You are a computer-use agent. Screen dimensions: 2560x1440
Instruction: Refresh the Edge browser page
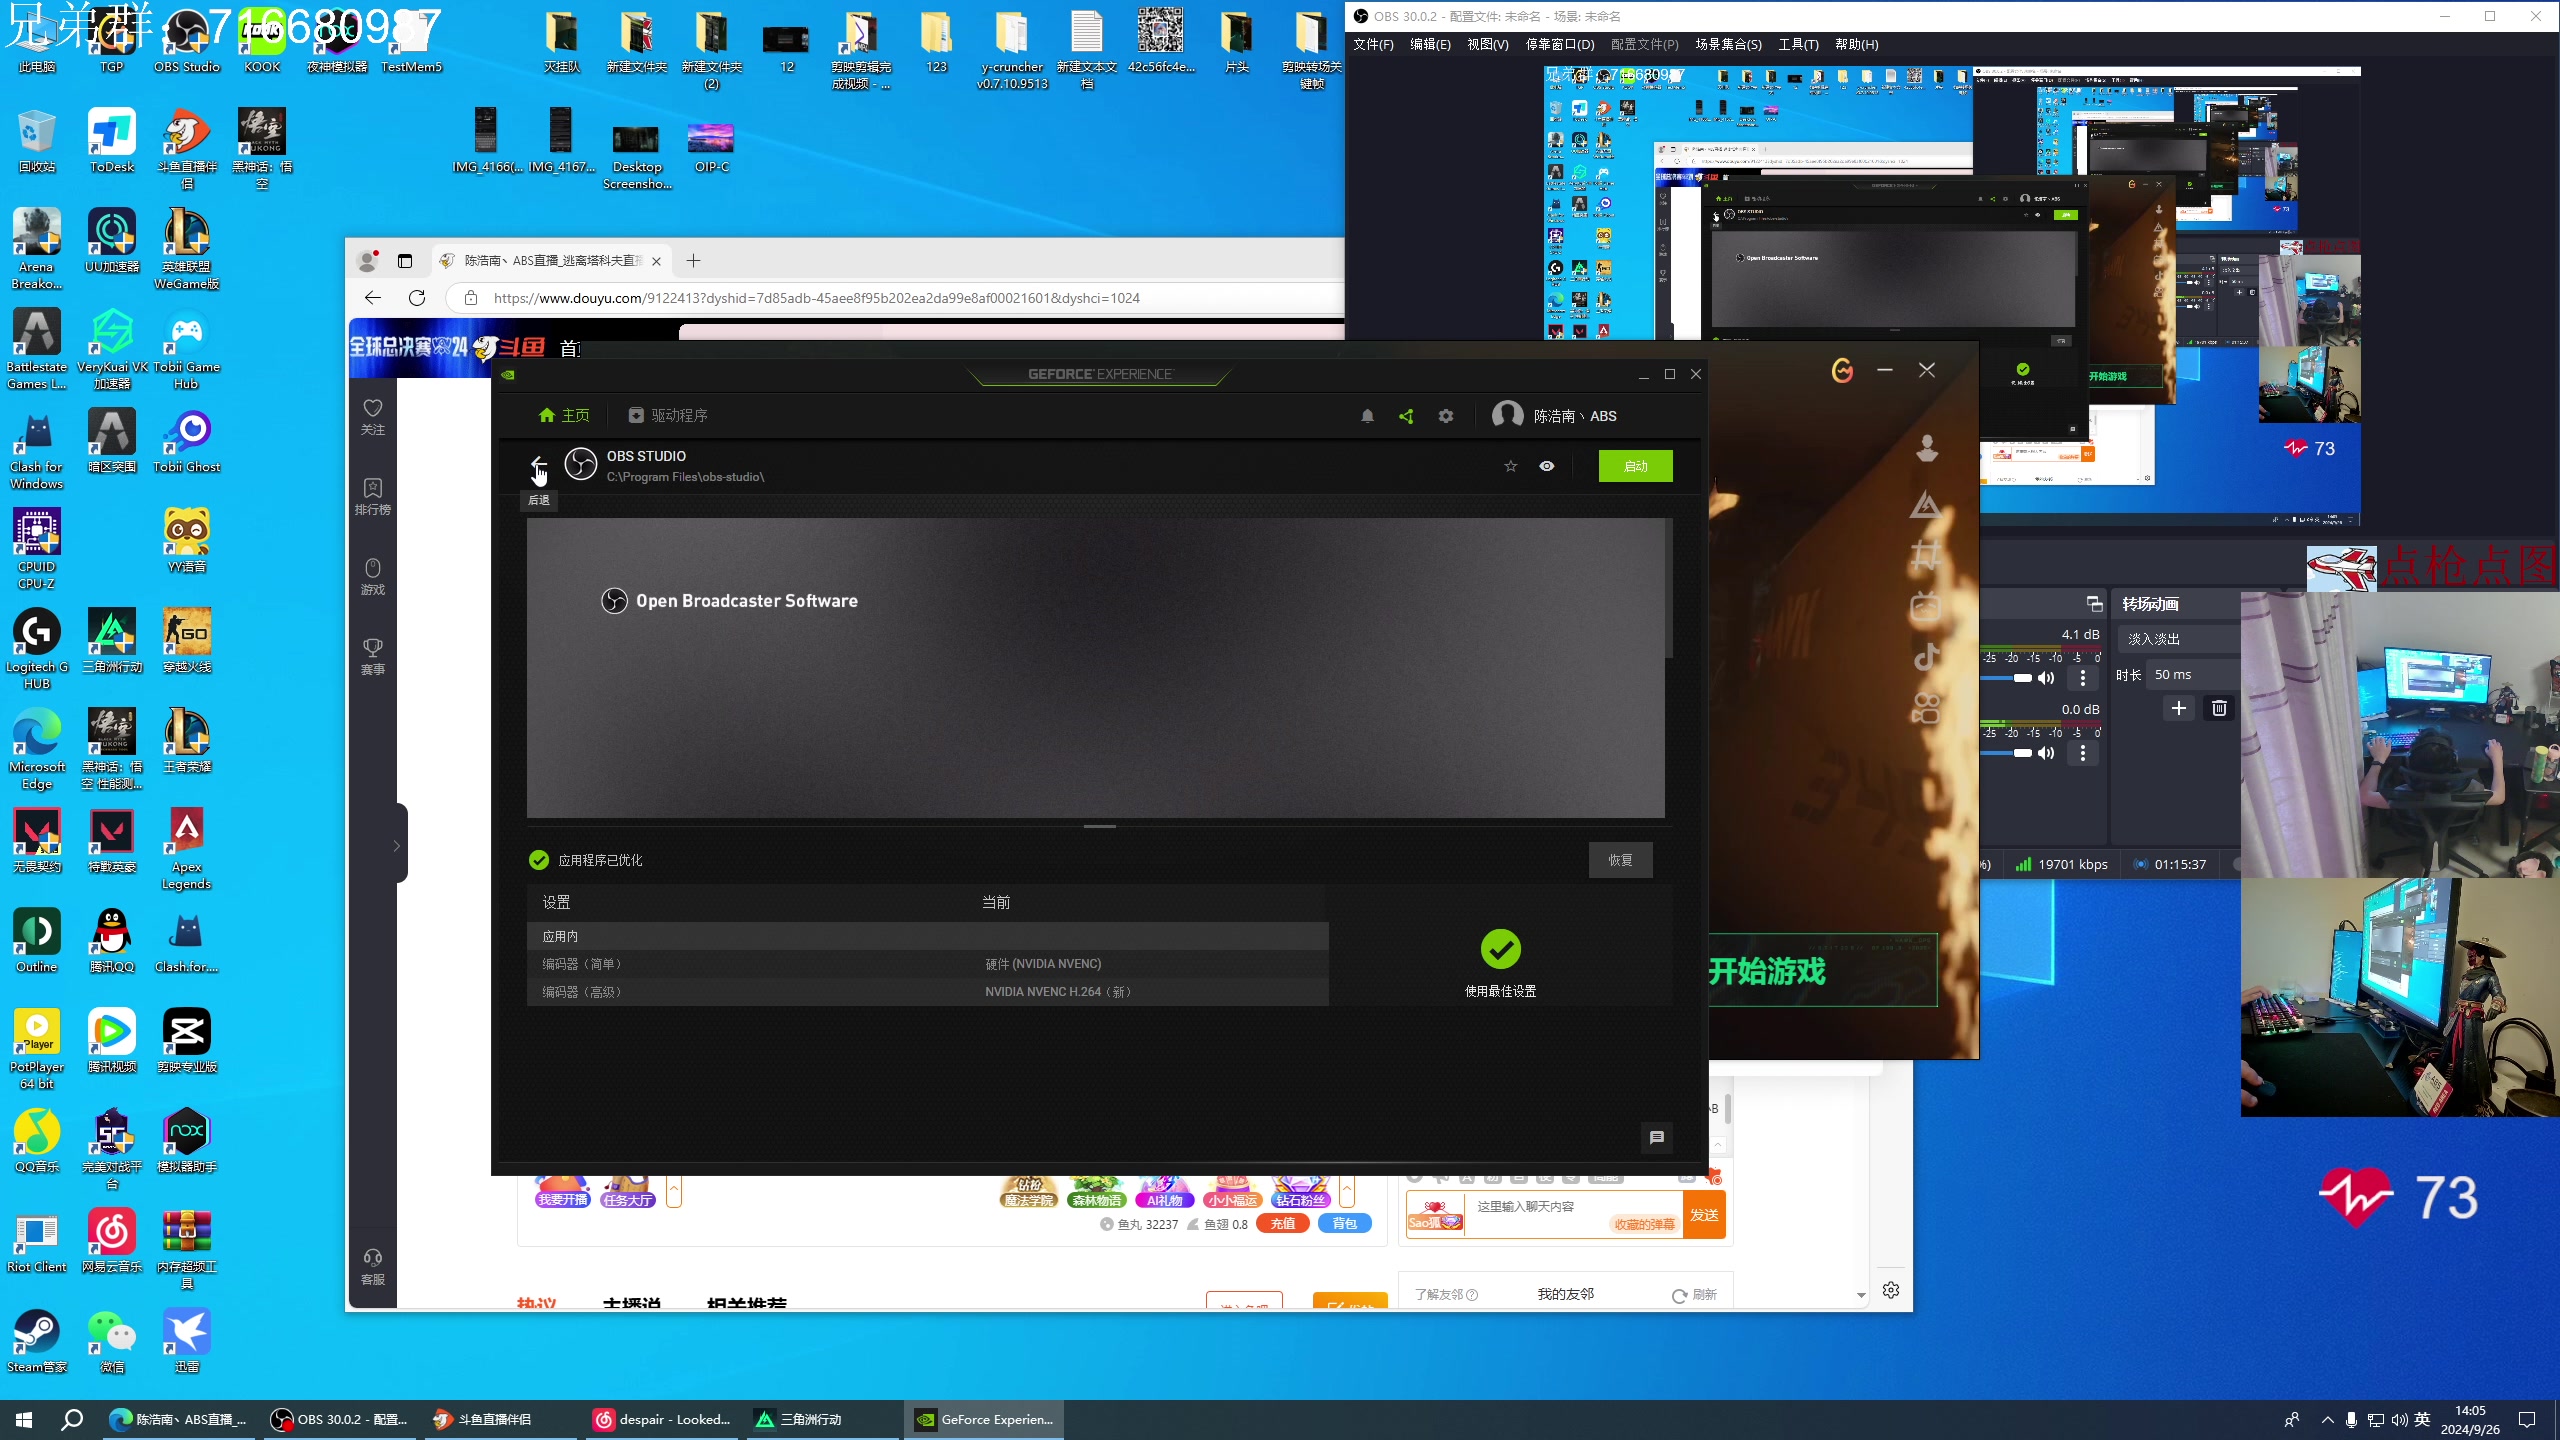point(417,298)
